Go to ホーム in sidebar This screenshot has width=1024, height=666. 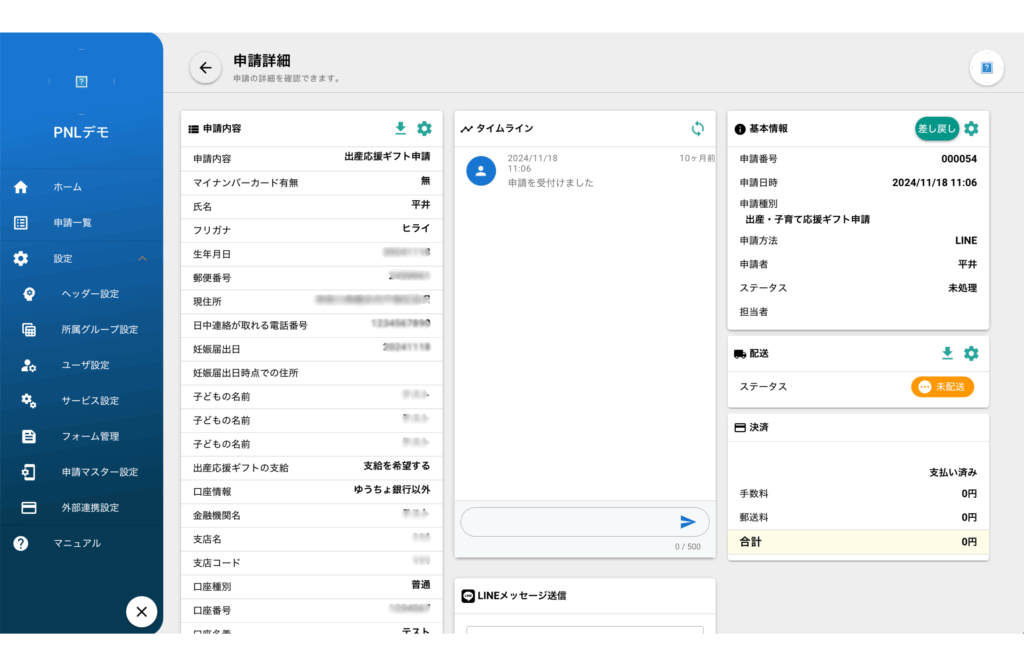[x=68, y=187]
